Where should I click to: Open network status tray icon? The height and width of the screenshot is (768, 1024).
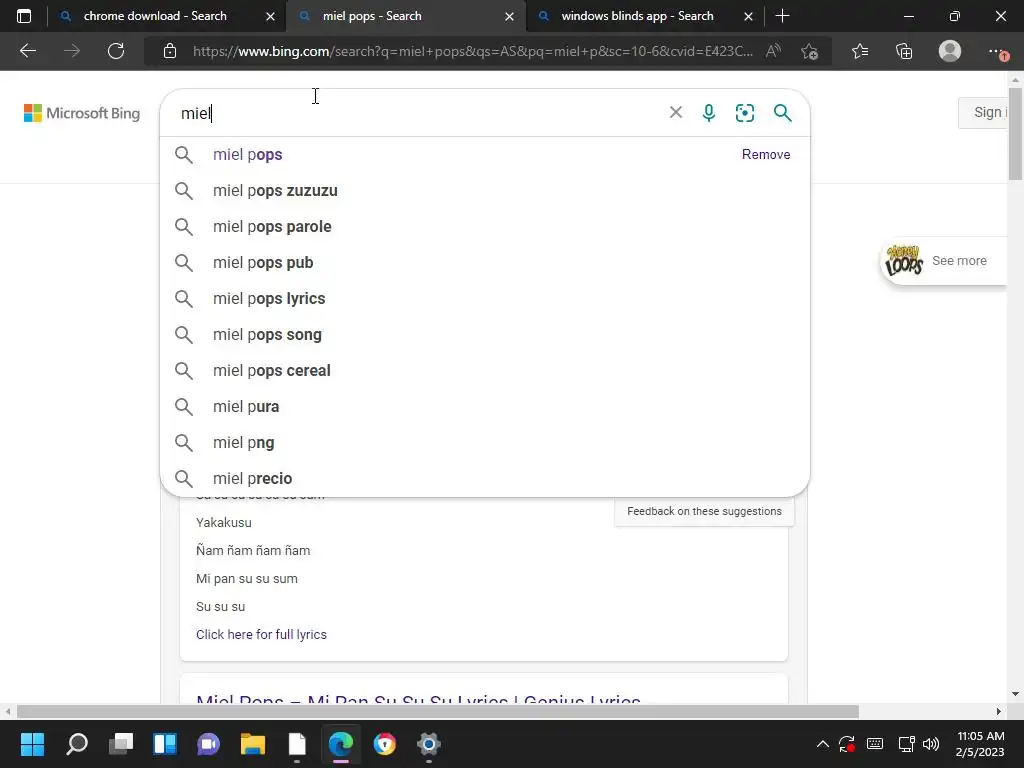point(906,744)
